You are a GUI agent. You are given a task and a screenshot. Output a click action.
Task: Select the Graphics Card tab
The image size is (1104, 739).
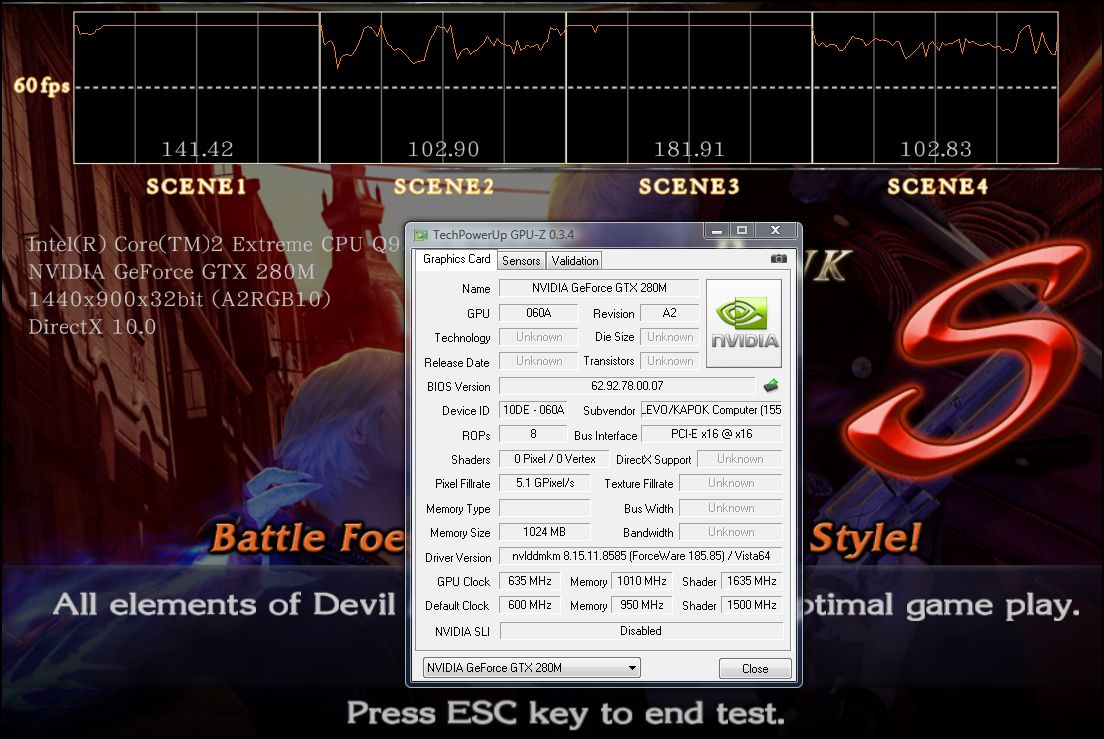456,259
